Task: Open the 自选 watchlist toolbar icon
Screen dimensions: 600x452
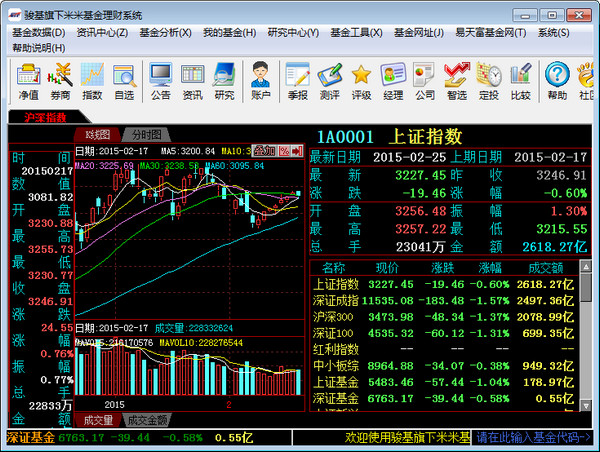Action: point(124,82)
